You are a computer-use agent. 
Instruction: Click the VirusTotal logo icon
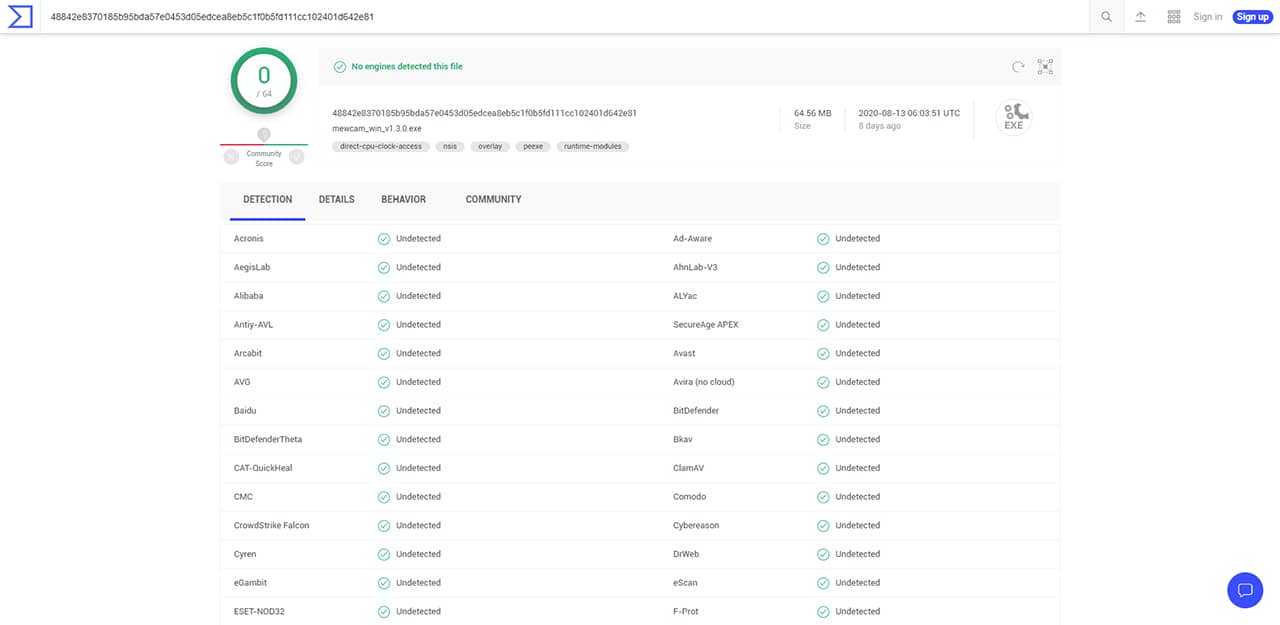click(x=20, y=16)
